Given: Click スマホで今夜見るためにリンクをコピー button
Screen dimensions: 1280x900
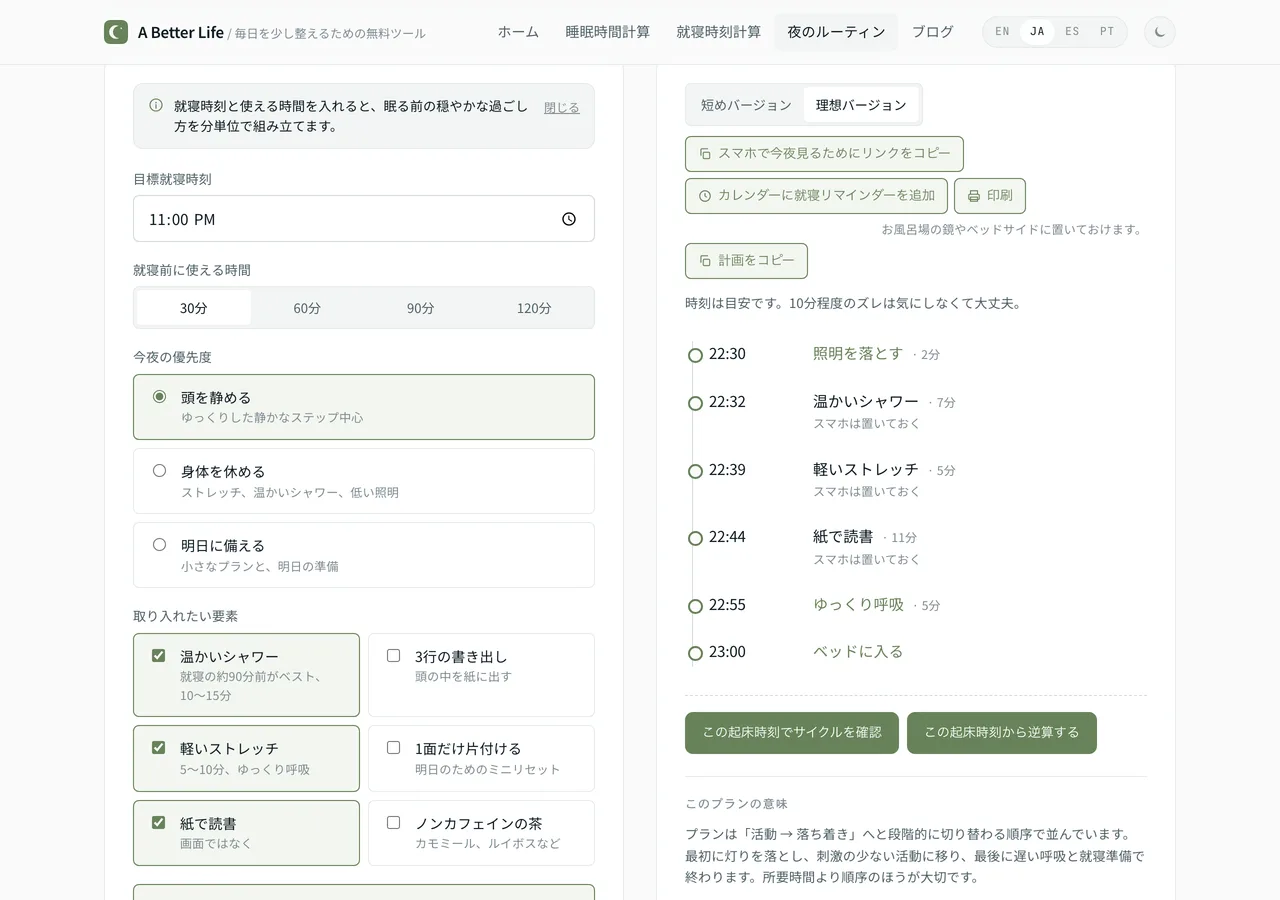Looking at the screenshot, I should [825, 154].
